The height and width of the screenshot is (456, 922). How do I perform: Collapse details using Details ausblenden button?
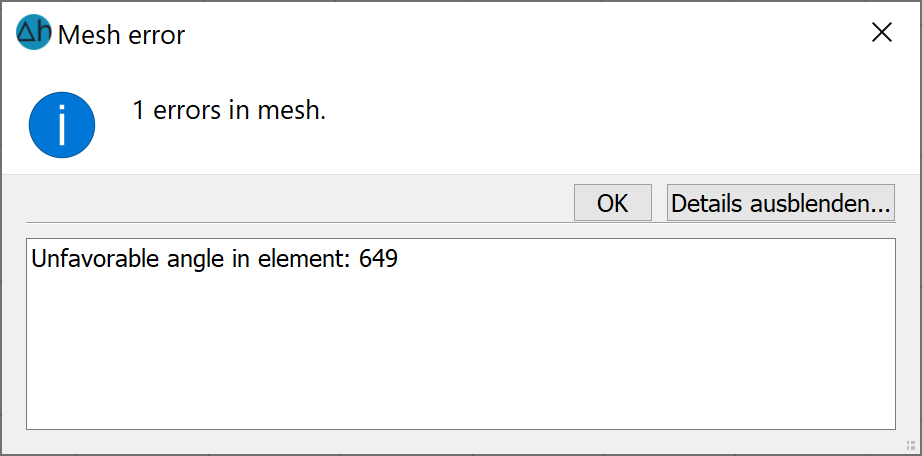[x=781, y=203]
